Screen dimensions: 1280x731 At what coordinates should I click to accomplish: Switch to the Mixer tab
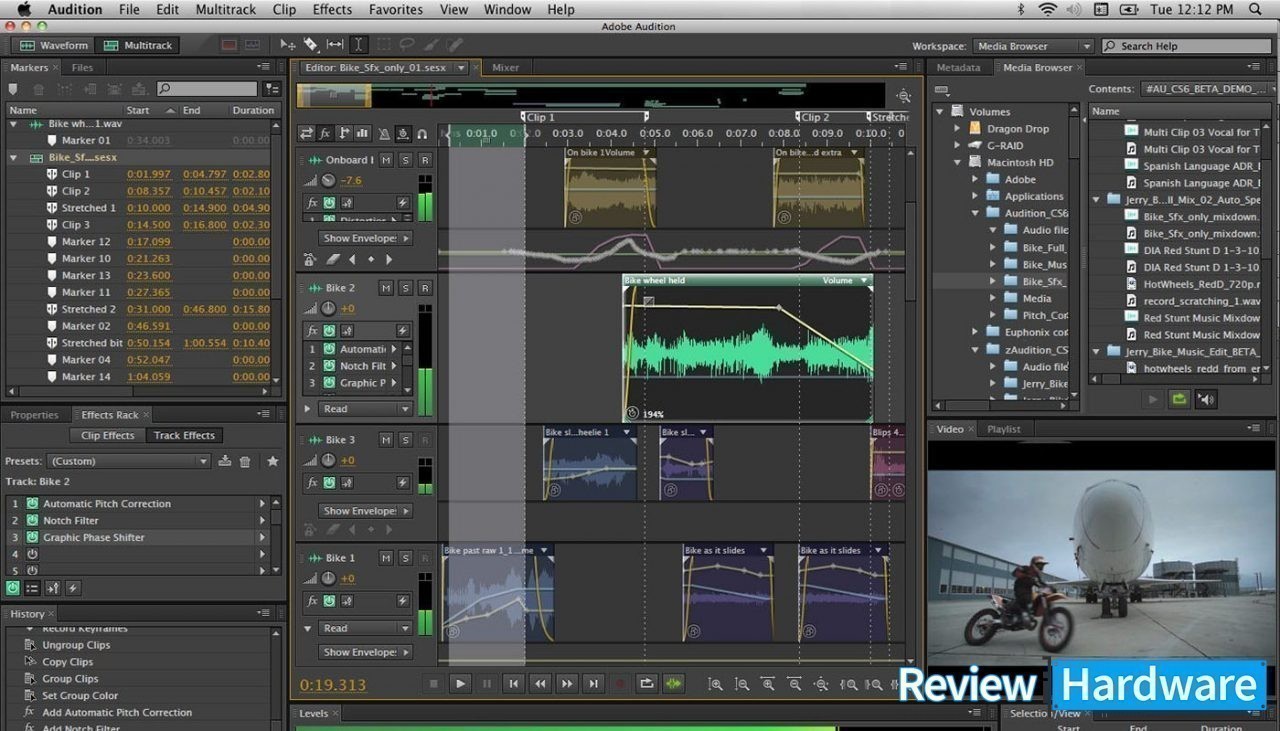click(505, 68)
